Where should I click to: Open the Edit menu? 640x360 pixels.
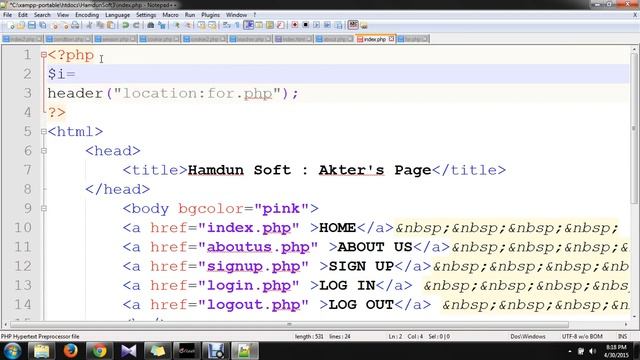(23, 15)
